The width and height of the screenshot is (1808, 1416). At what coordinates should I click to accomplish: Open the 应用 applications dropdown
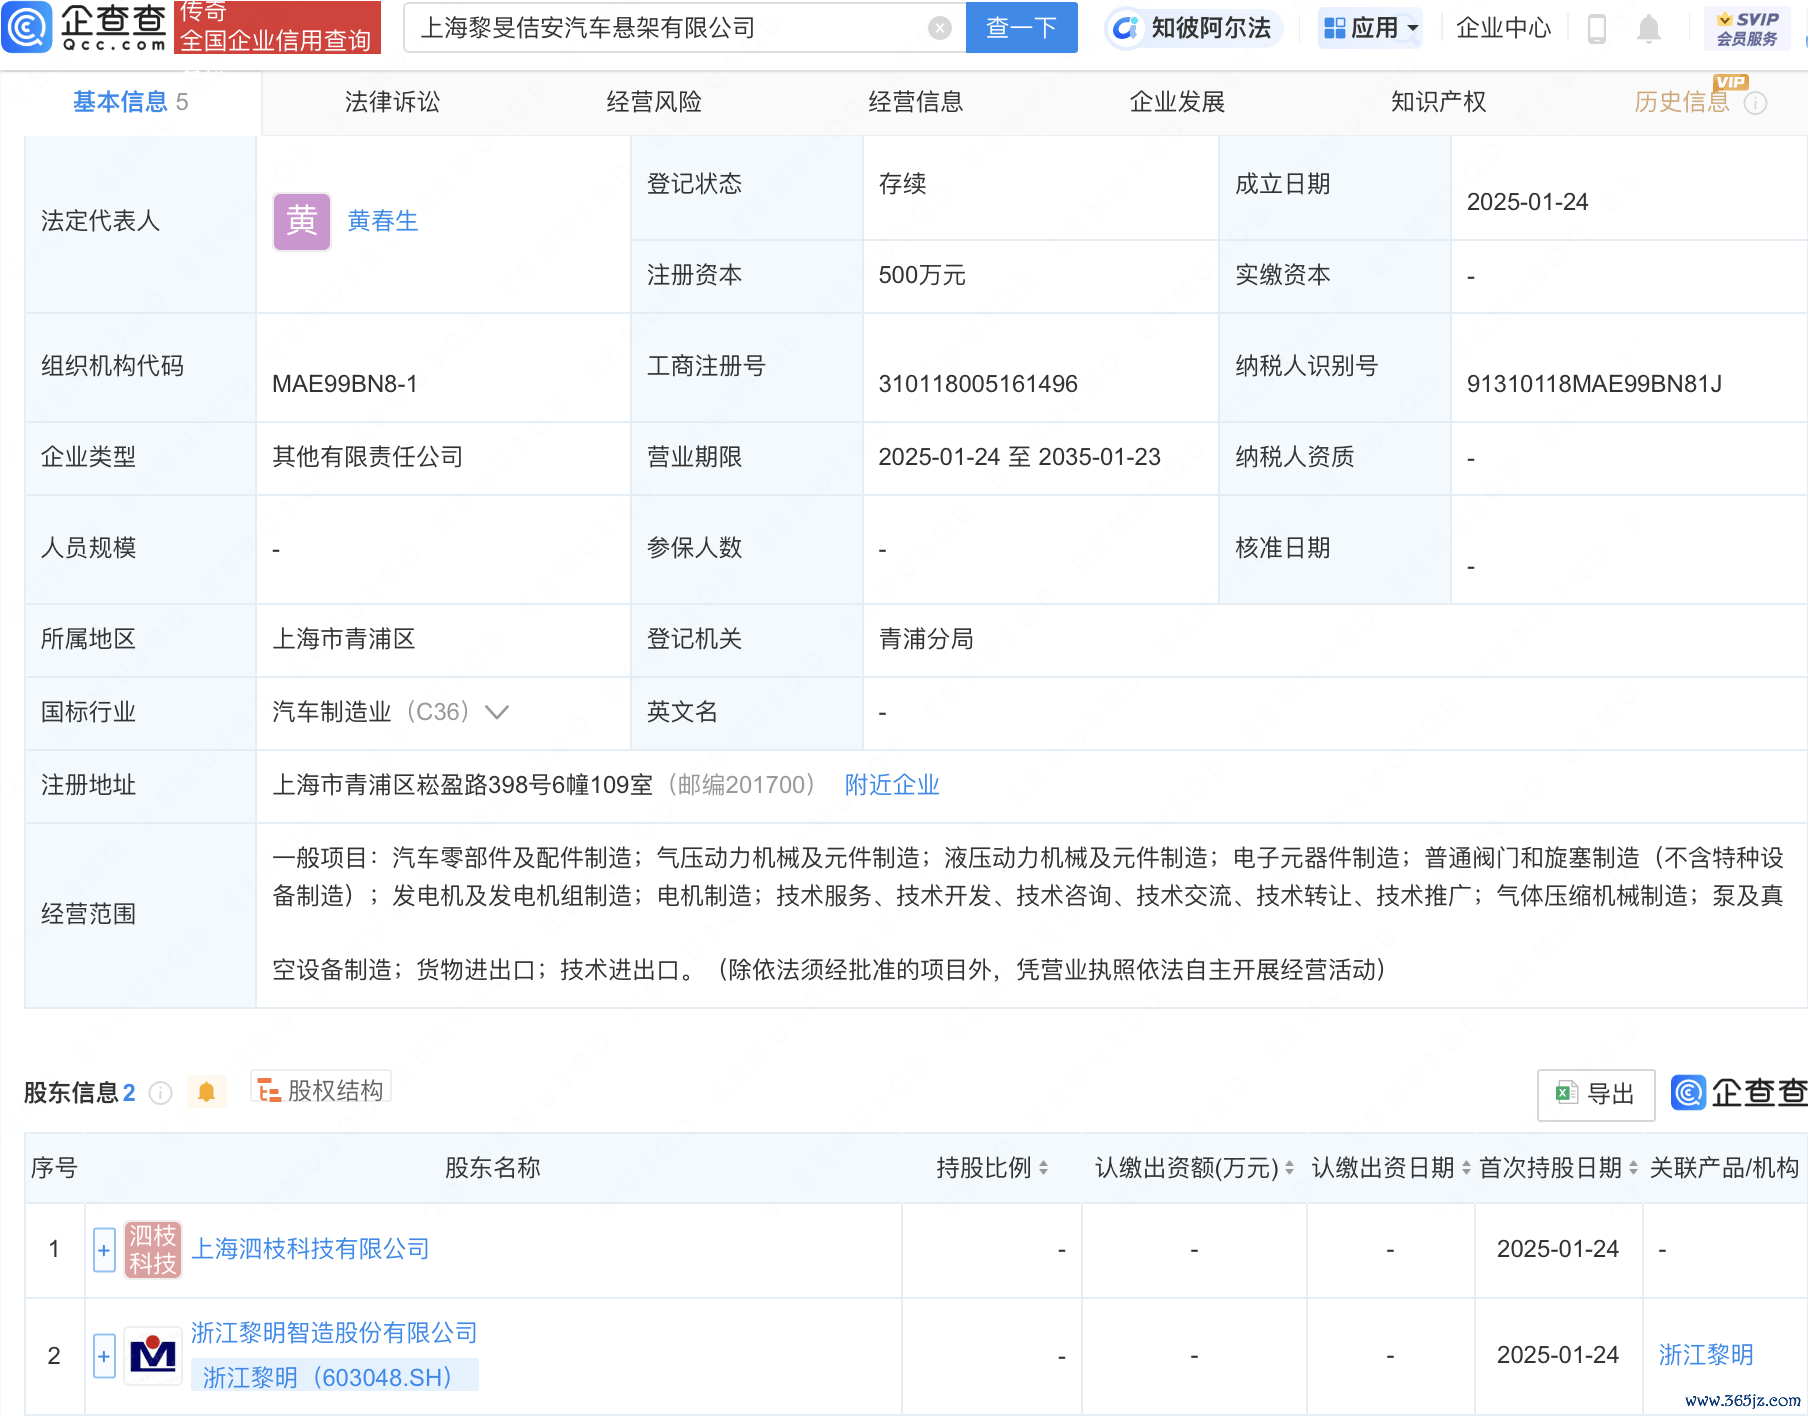(x=1371, y=28)
